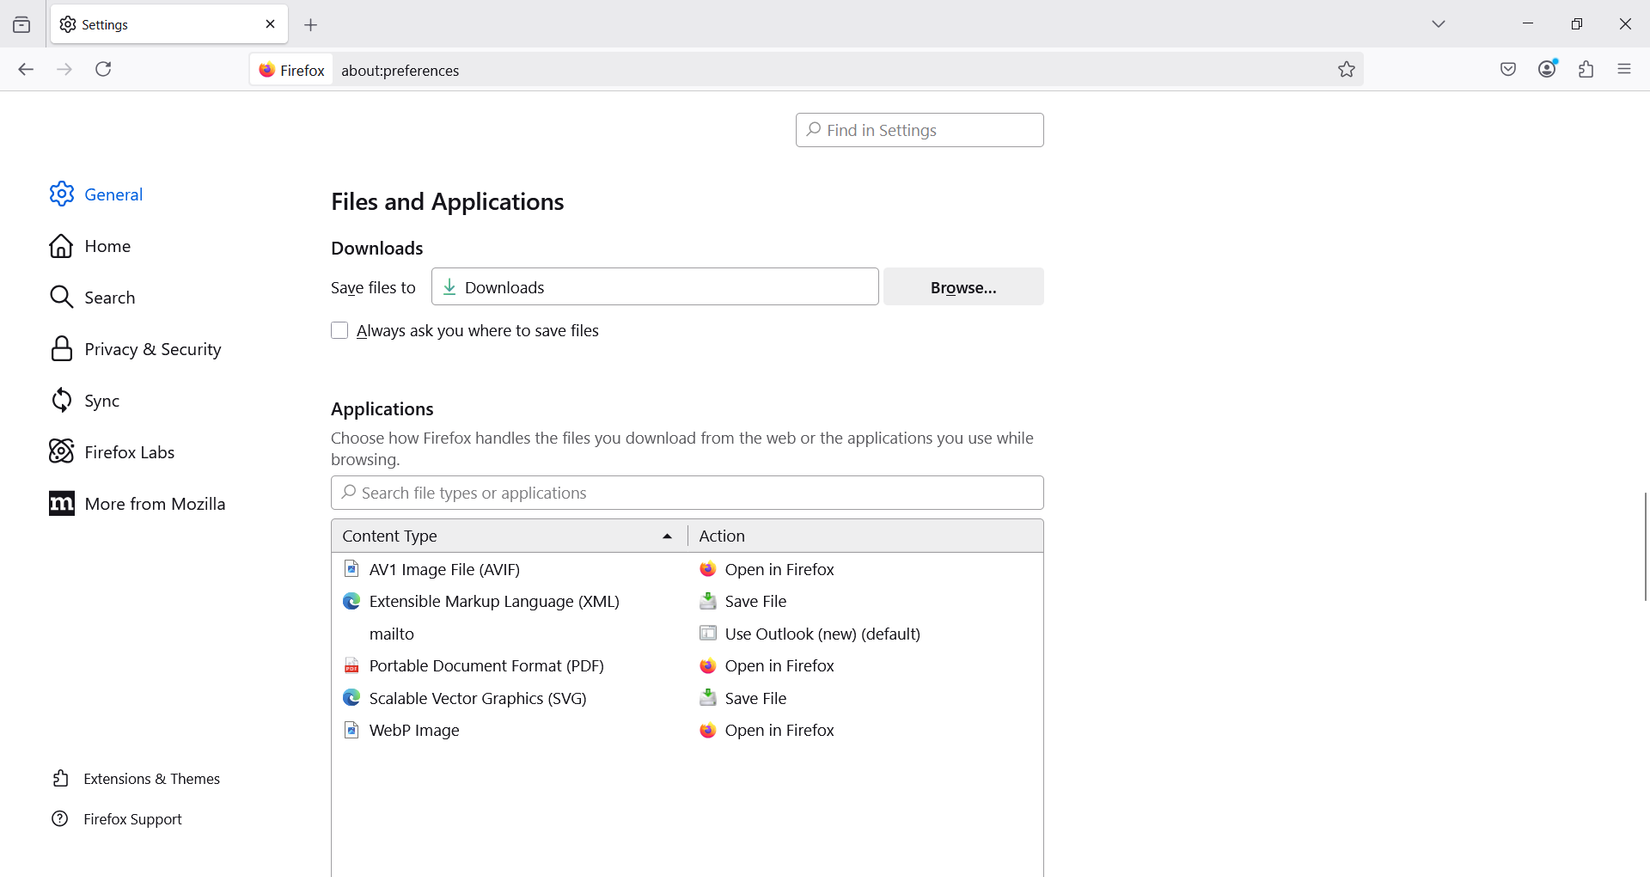Go to the Sync settings section
This screenshot has width=1650, height=877.
pos(101,401)
